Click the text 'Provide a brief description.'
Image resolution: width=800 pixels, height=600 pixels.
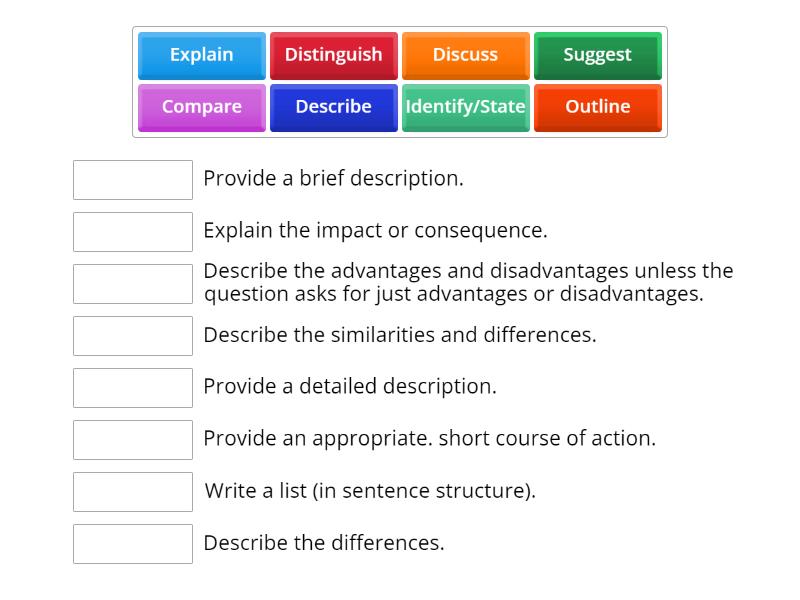[x=333, y=179]
